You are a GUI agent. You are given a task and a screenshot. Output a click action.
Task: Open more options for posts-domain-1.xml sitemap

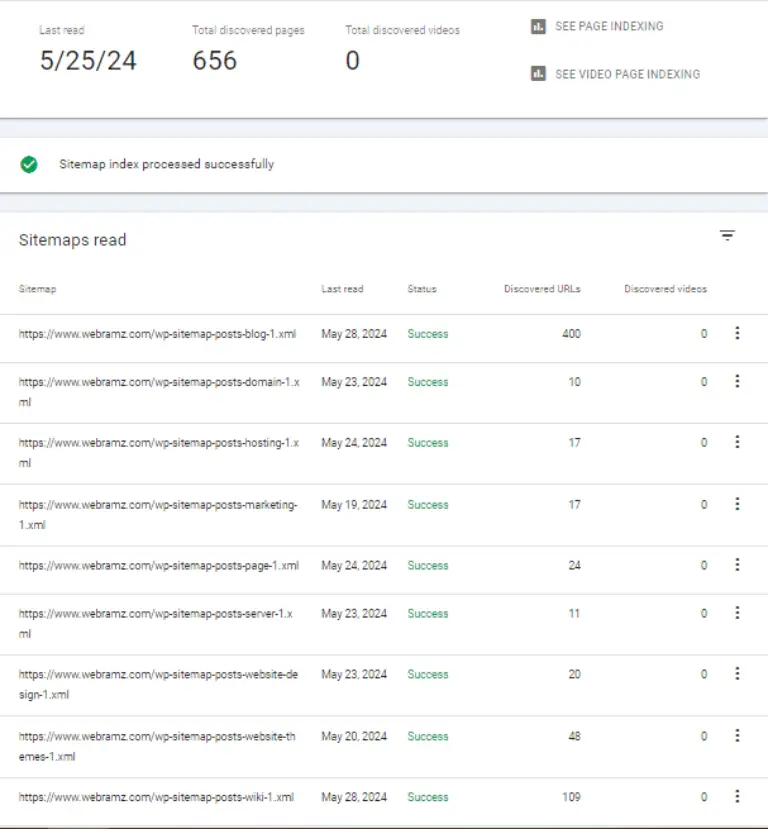[737, 381]
